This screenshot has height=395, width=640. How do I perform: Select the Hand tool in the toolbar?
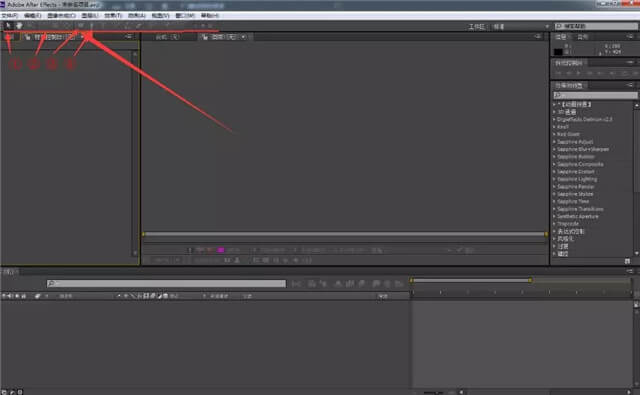pos(19,26)
